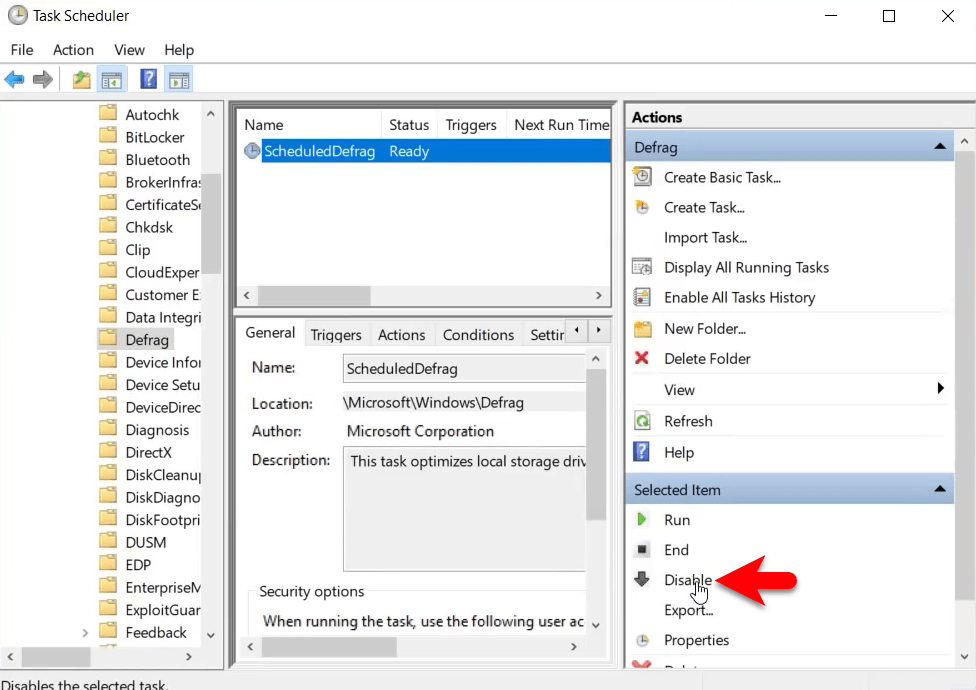
Task: Click Disable for the selected task
Action: [x=688, y=580]
